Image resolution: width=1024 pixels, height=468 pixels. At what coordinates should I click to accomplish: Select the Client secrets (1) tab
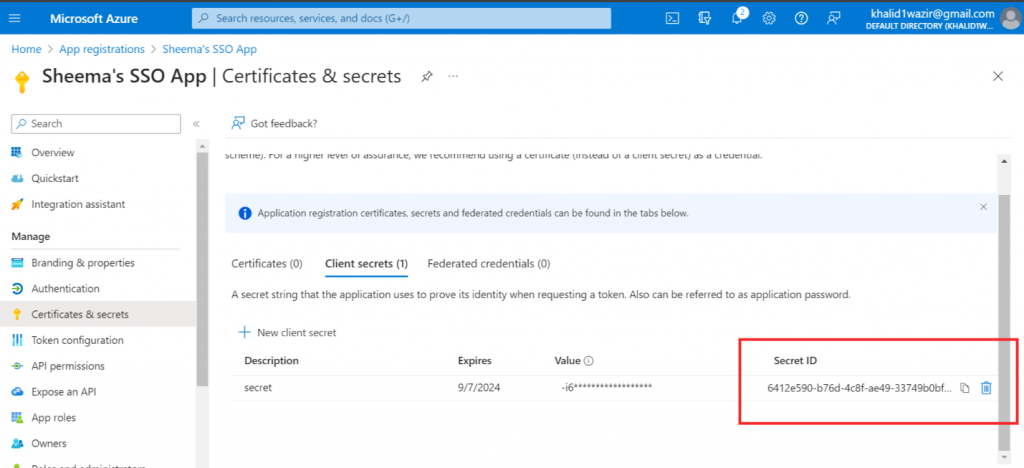tap(366, 264)
